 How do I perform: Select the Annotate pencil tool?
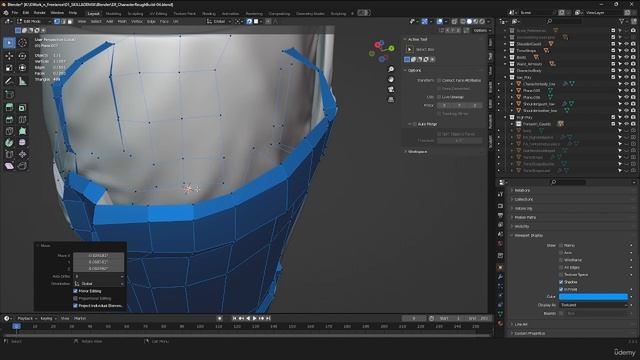pos(9,81)
